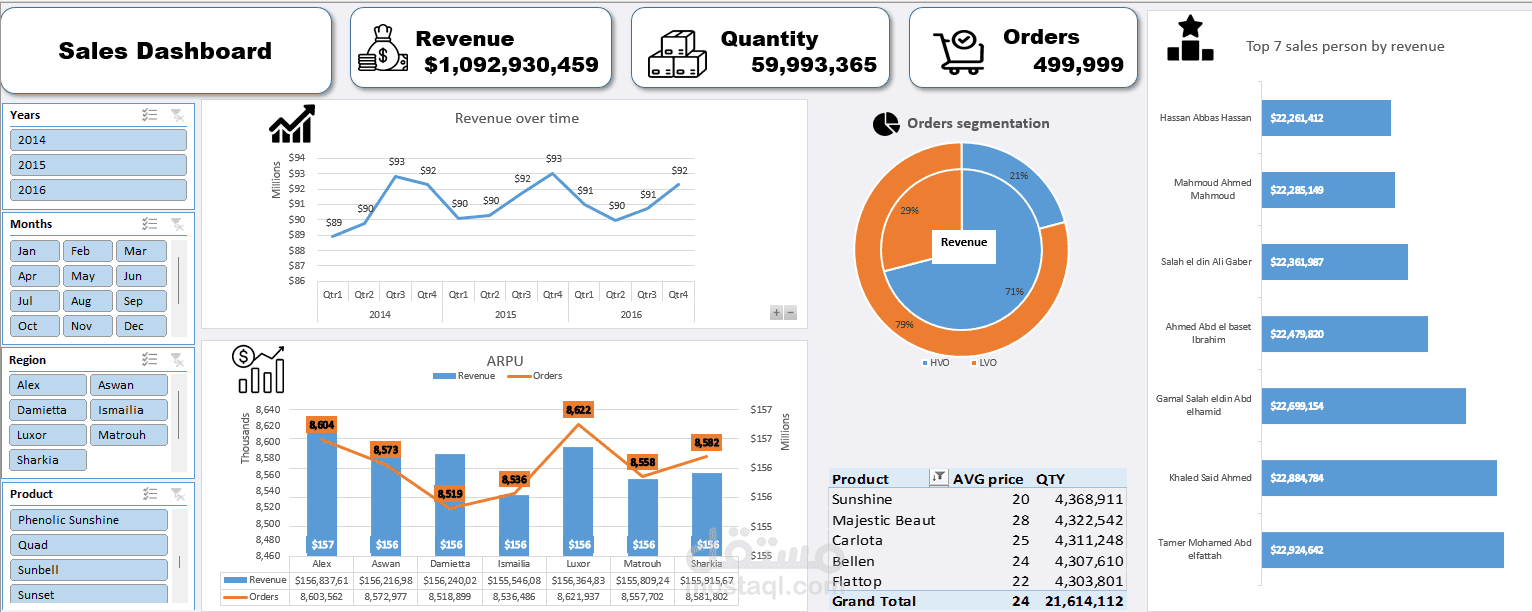Select Quad in the Product slicer

coord(88,545)
